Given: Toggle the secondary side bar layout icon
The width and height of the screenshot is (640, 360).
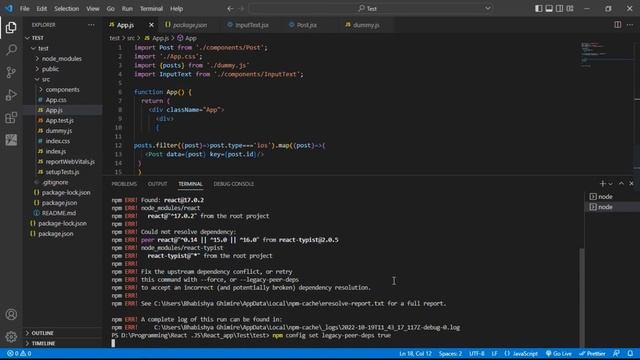Looking at the screenshot, I should (x=560, y=8).
